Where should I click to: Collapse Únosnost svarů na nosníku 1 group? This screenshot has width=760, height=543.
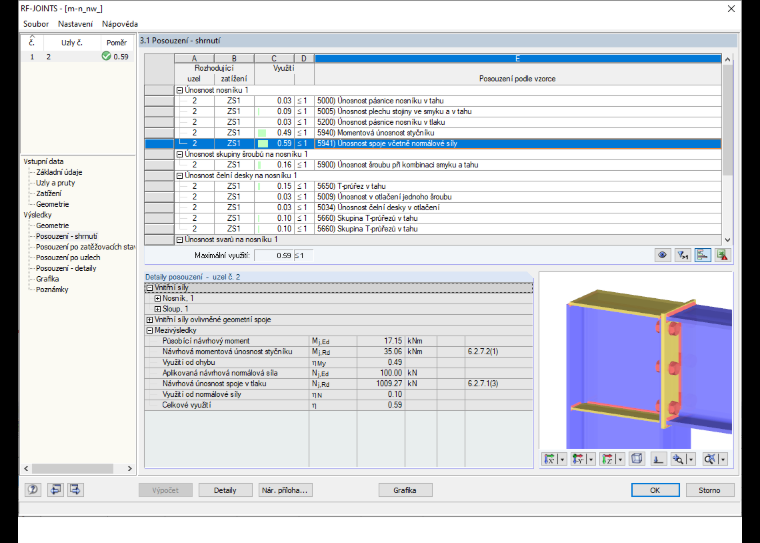point(179,240)
